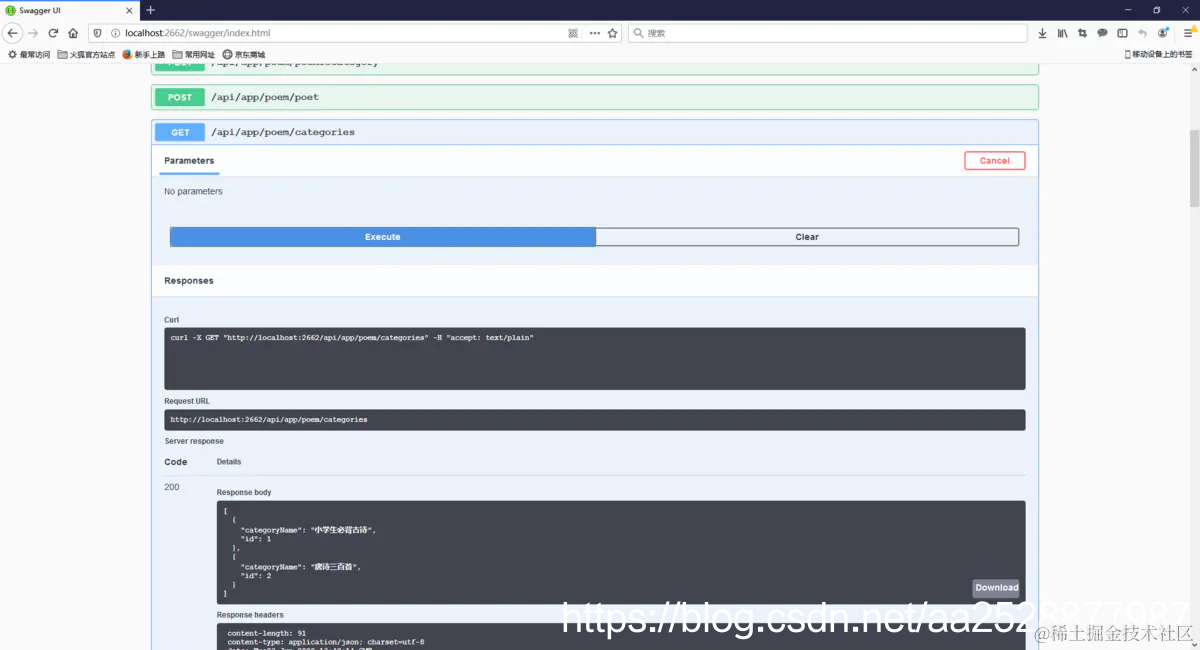Open the downloads panel
The height and width of the screenshot is (650, 1200).
(x=1043, y=33)
